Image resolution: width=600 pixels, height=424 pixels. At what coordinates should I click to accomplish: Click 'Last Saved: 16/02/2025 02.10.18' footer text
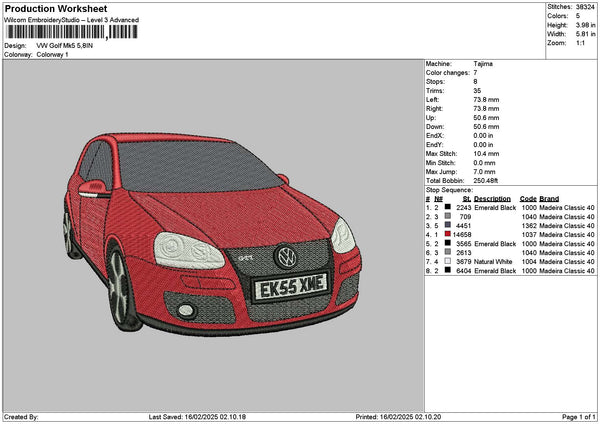pyautogui.click(x=197, y=417)
